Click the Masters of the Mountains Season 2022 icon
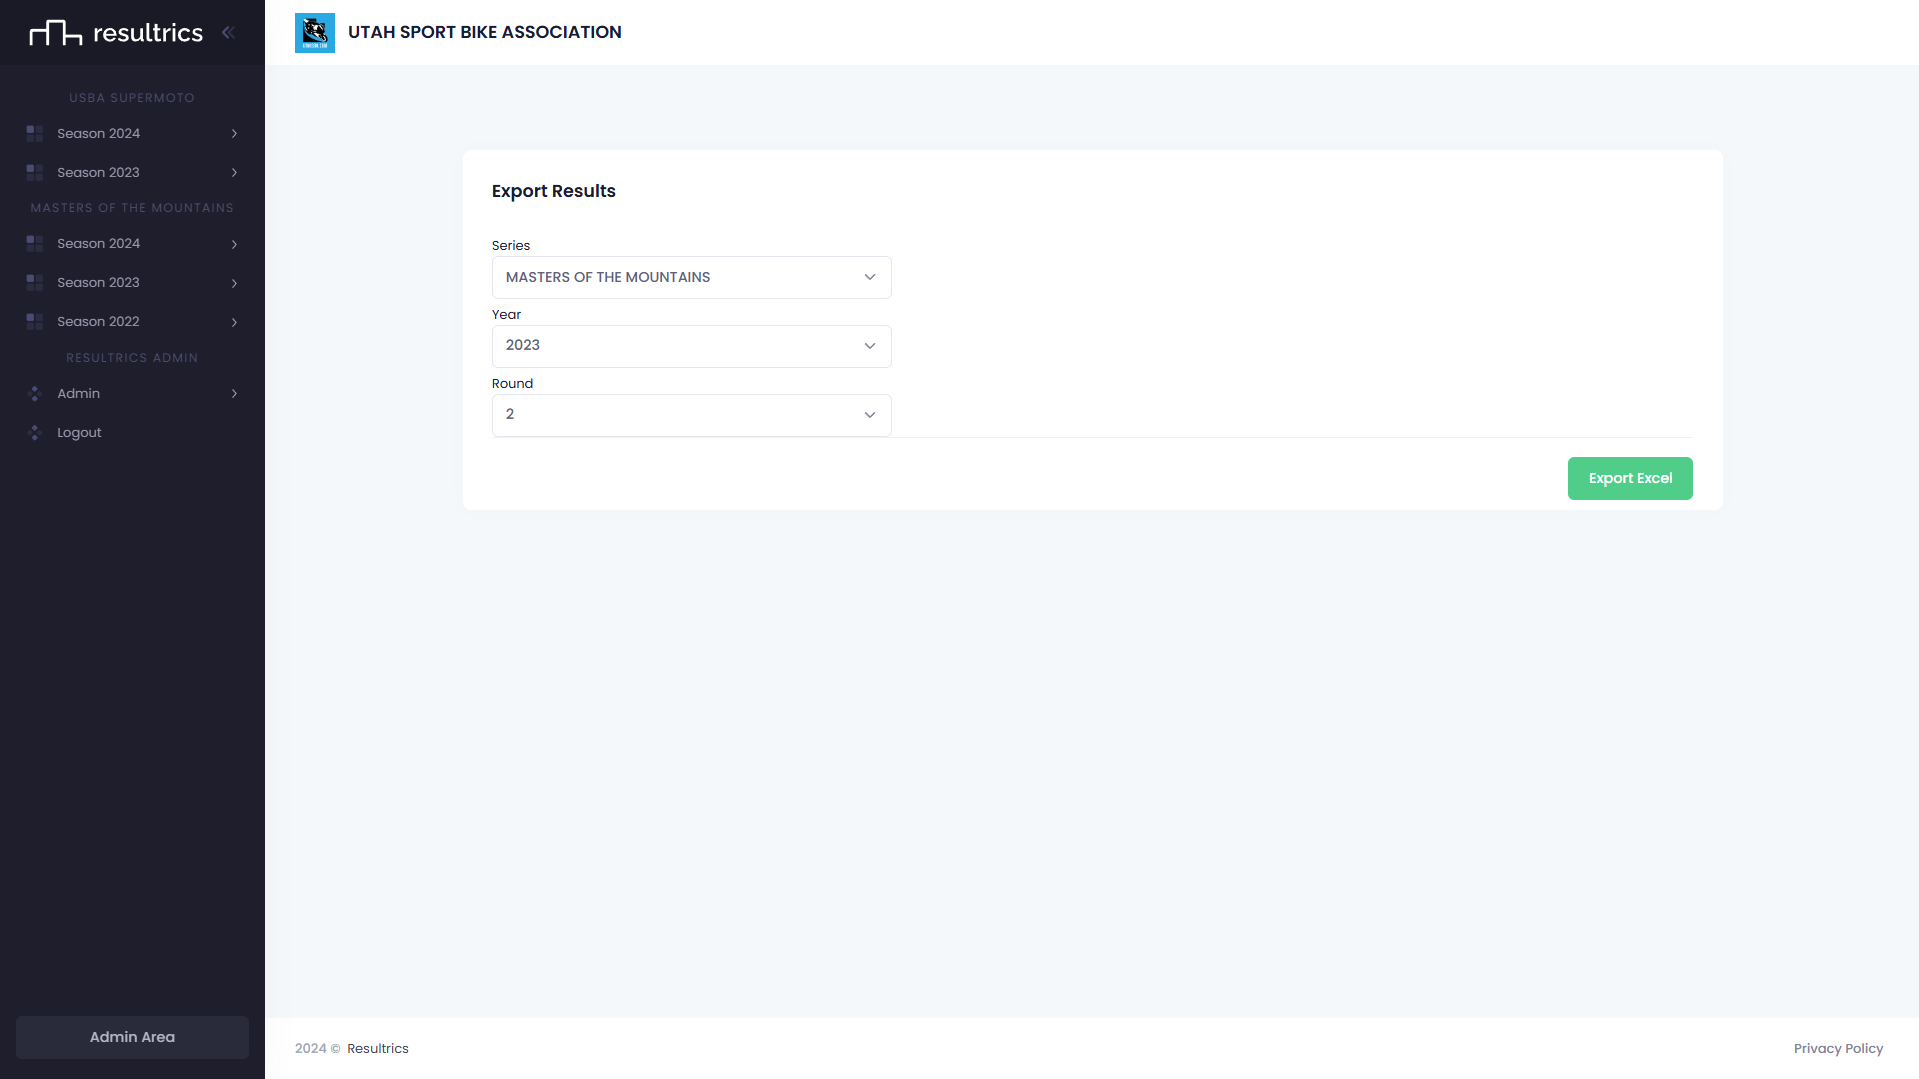Screen dimensions: 1919x1079 (x=35, y=322)
